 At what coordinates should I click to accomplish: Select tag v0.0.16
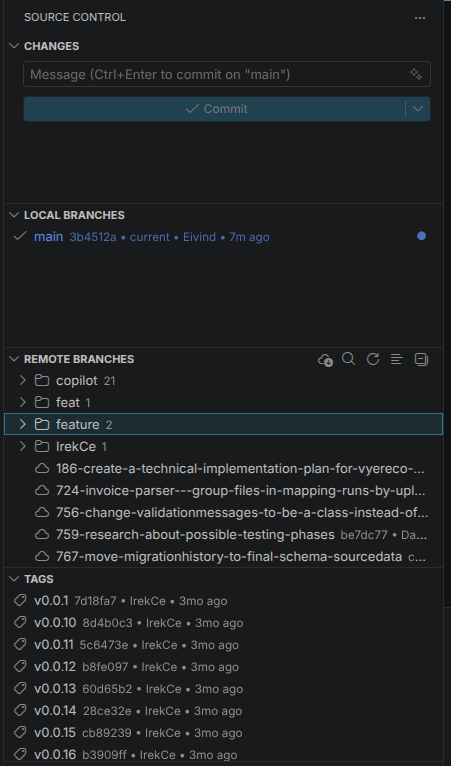[223, 755]
